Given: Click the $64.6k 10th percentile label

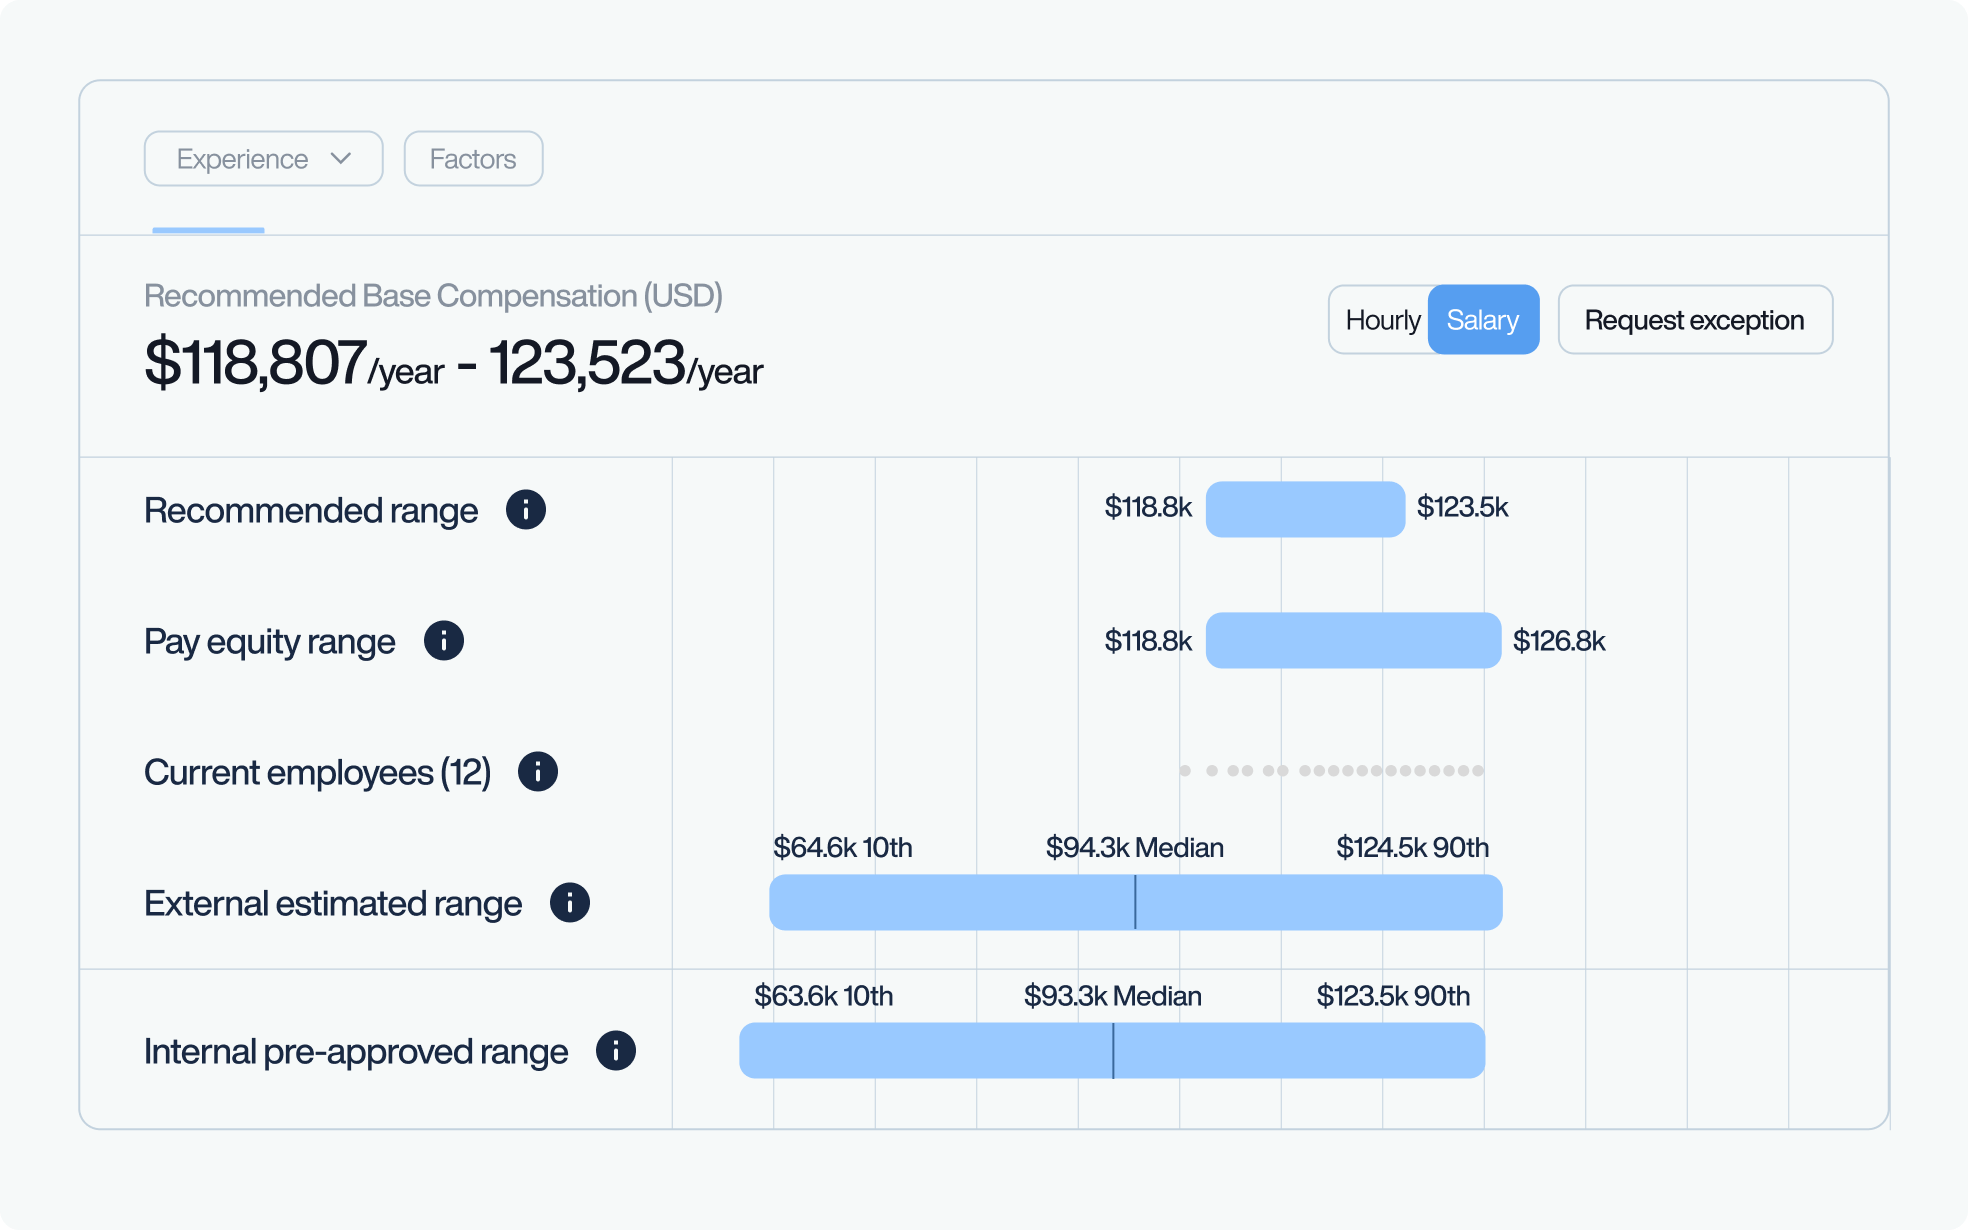Looking at the screenshot, I should click(842, 848).
